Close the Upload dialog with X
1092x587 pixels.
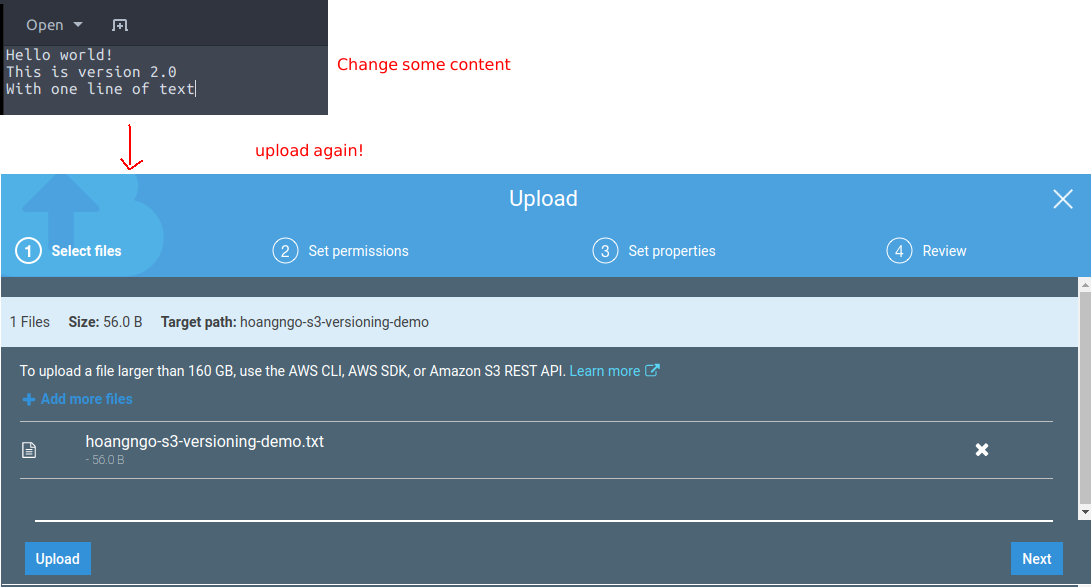coord(1063,199)
